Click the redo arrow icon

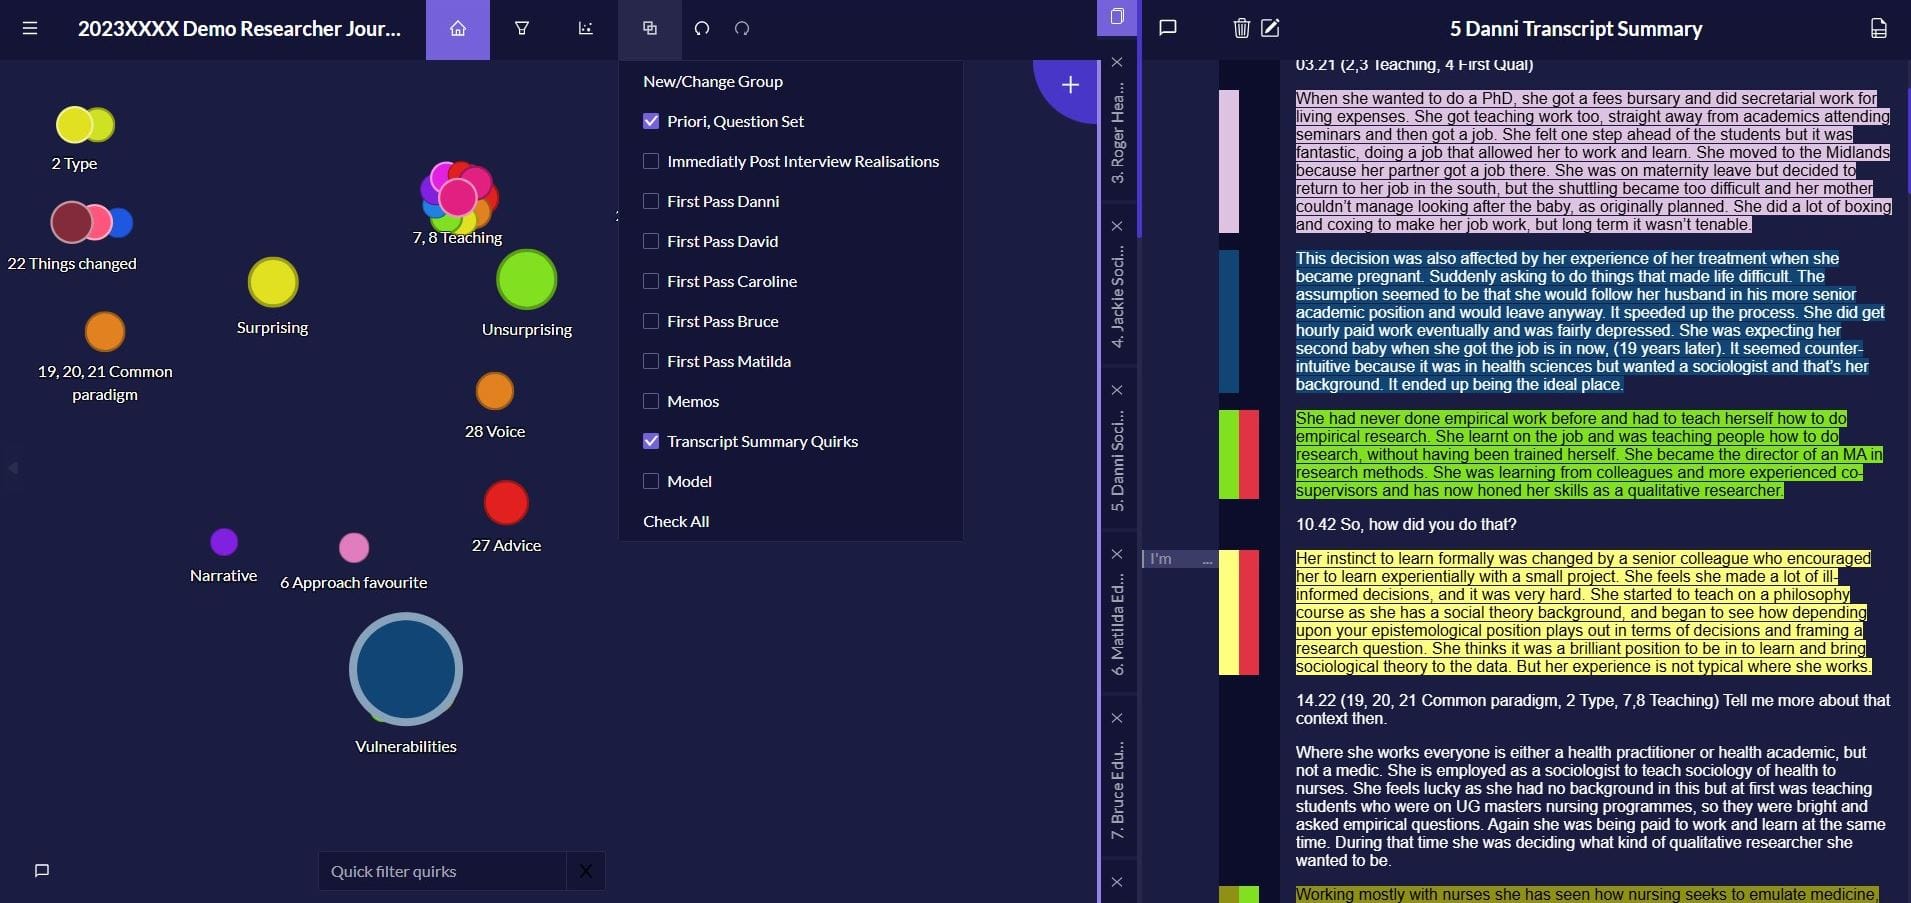[742, 29]
